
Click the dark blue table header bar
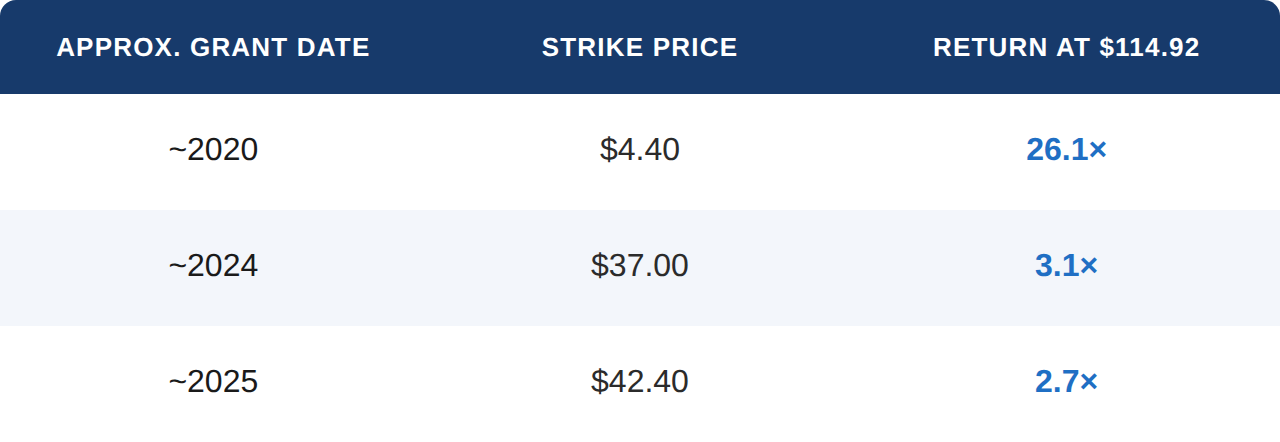coord(640,47)
